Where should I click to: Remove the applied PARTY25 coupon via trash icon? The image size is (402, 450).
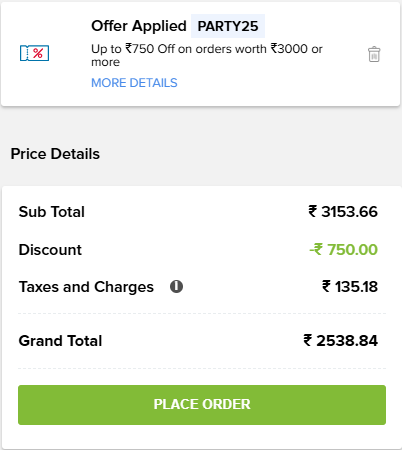coord(374,54)
